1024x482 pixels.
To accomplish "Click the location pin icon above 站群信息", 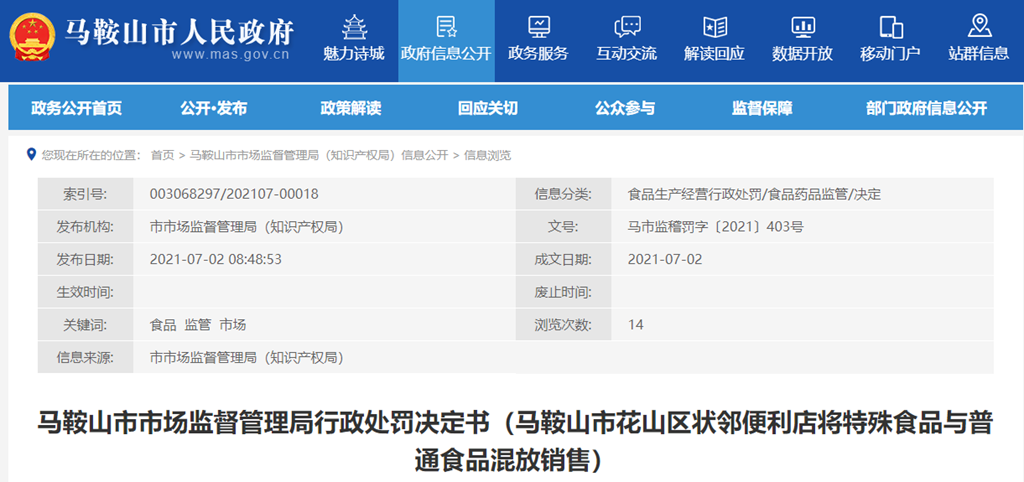I will point(978,26).
